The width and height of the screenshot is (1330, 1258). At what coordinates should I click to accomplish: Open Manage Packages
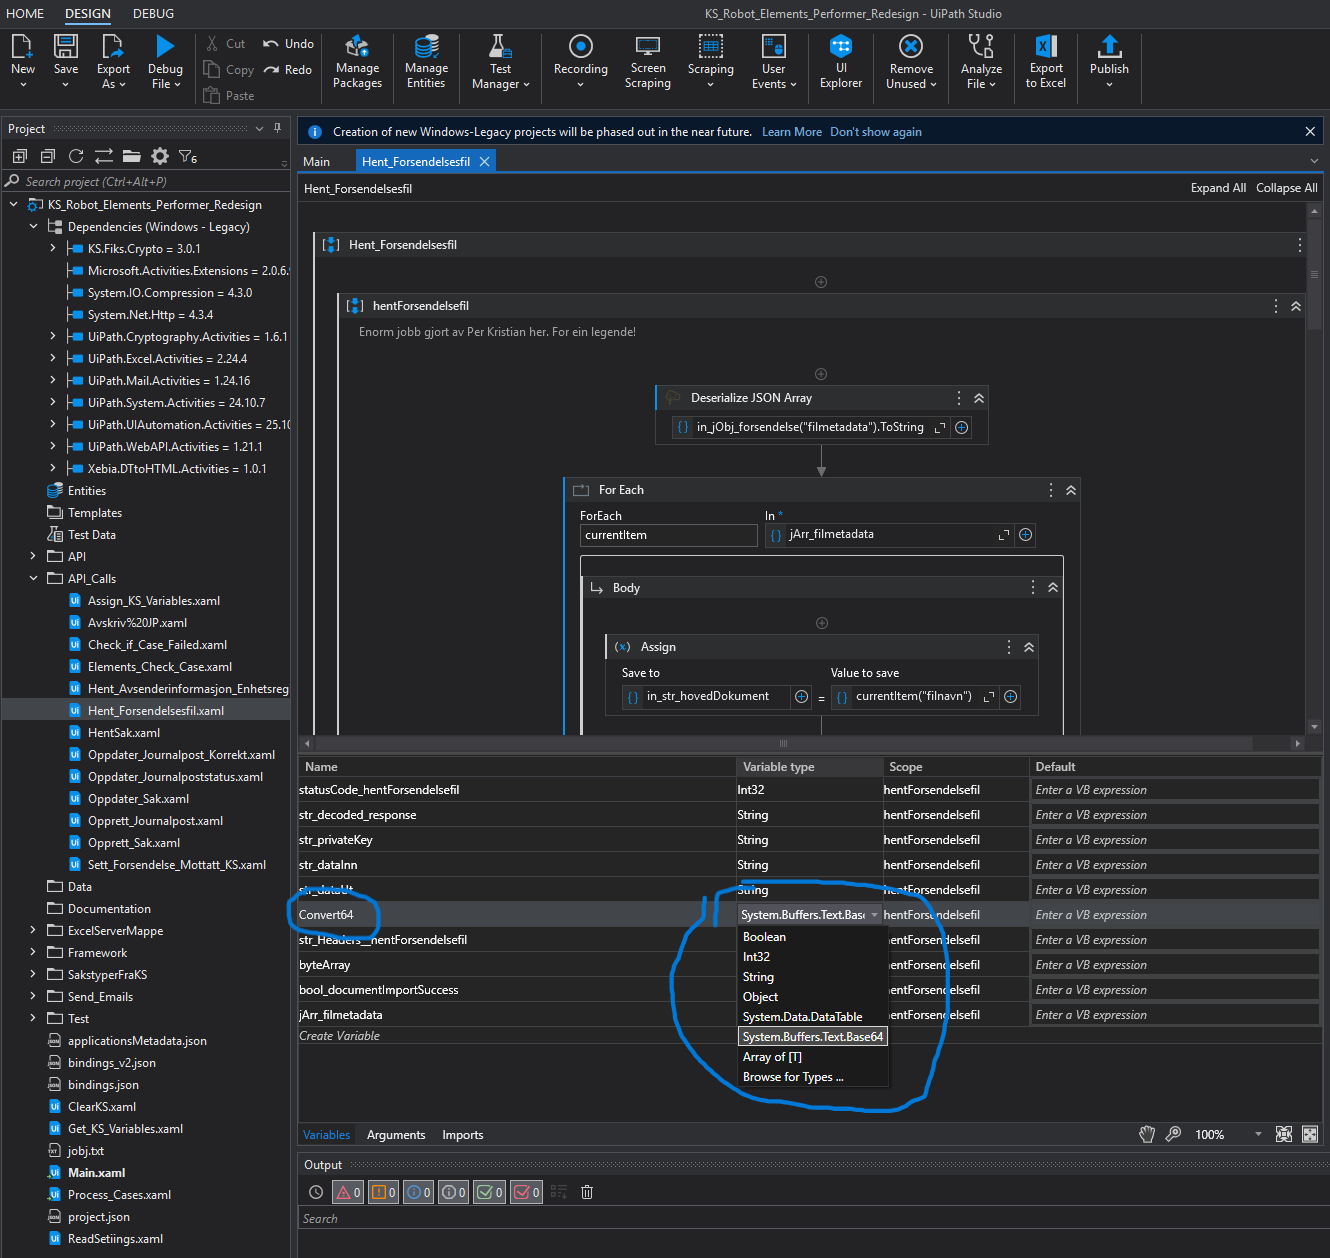point(357,62)
